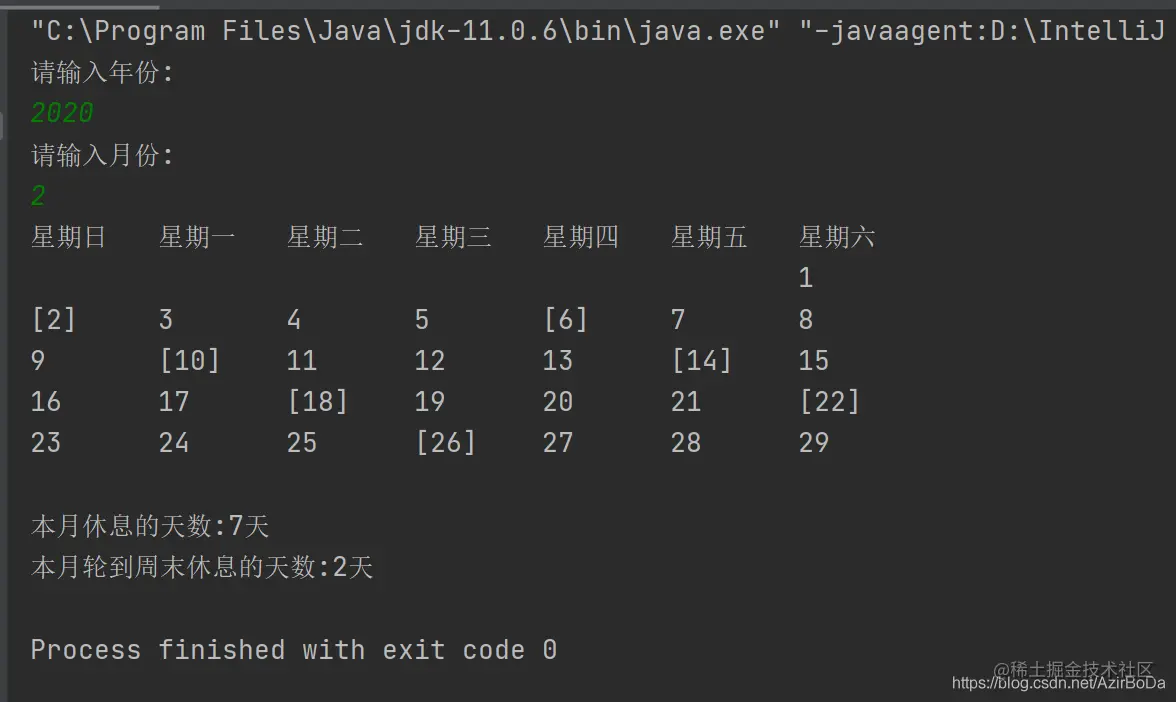Click the bracketed date [18]

pyautogui.click(x=318, y=402)
